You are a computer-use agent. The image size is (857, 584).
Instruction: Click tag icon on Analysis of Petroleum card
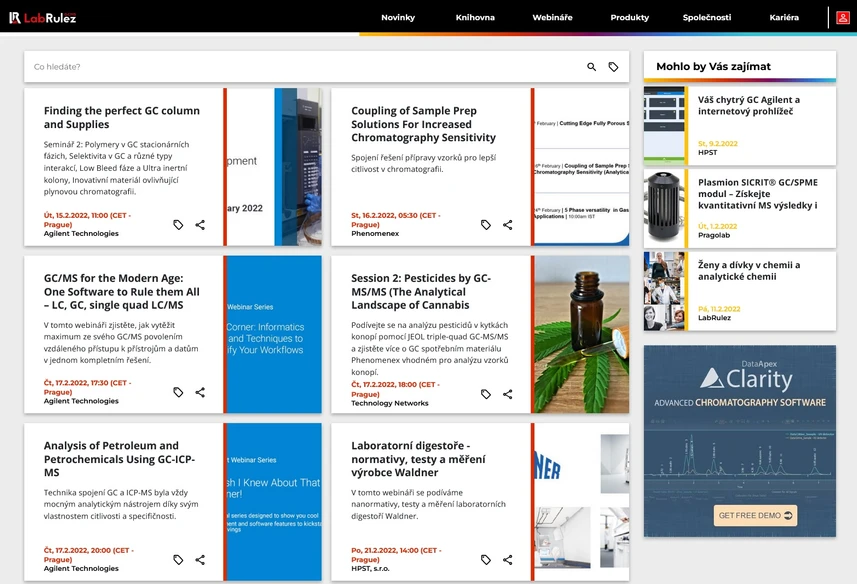[178, 559]
